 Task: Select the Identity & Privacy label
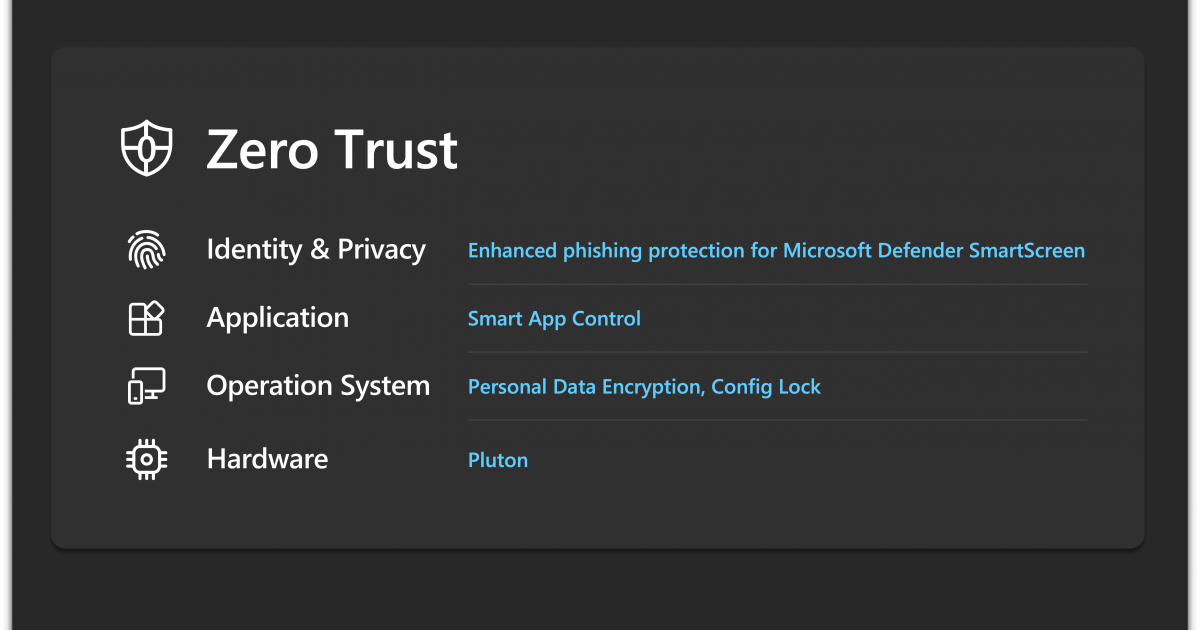316,250
